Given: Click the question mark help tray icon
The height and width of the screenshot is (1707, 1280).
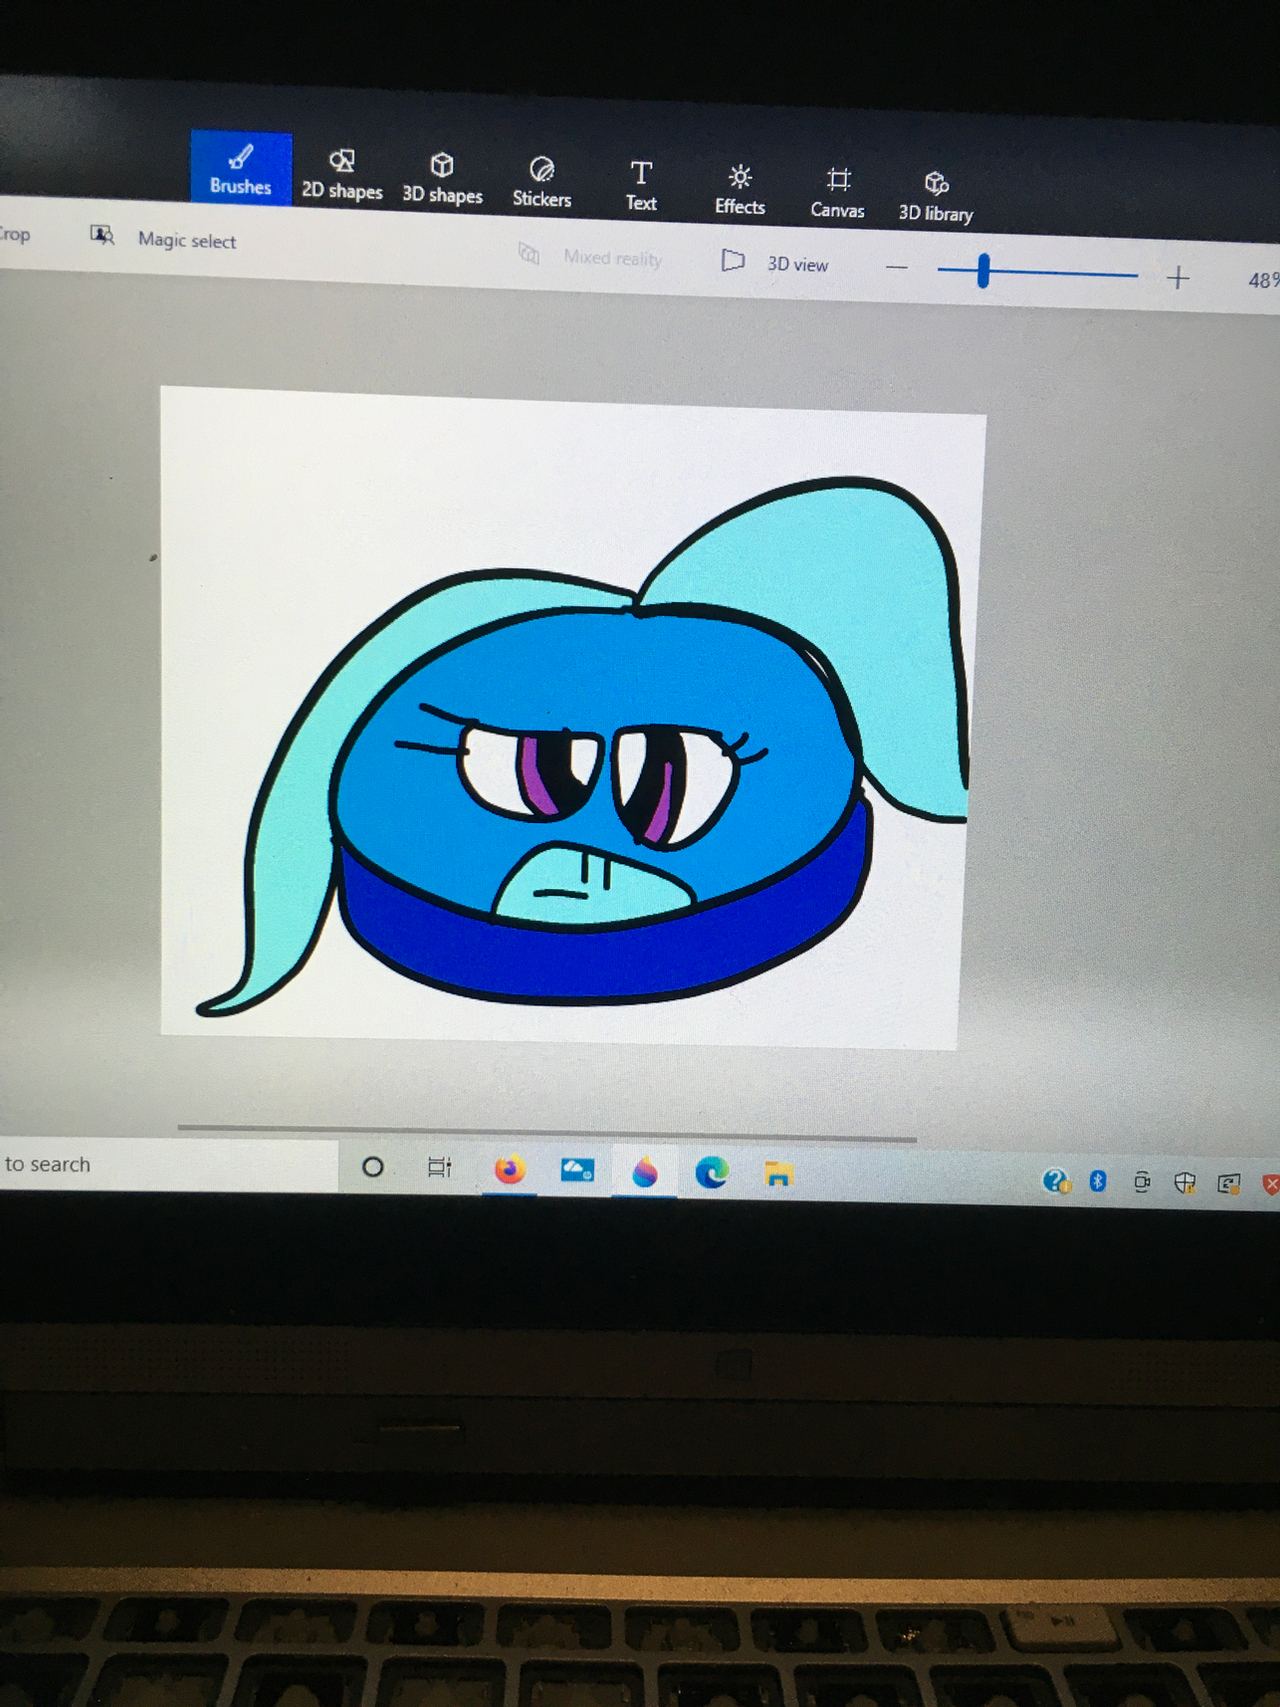Looking at the screenshot, I should pos(1056,1182).
